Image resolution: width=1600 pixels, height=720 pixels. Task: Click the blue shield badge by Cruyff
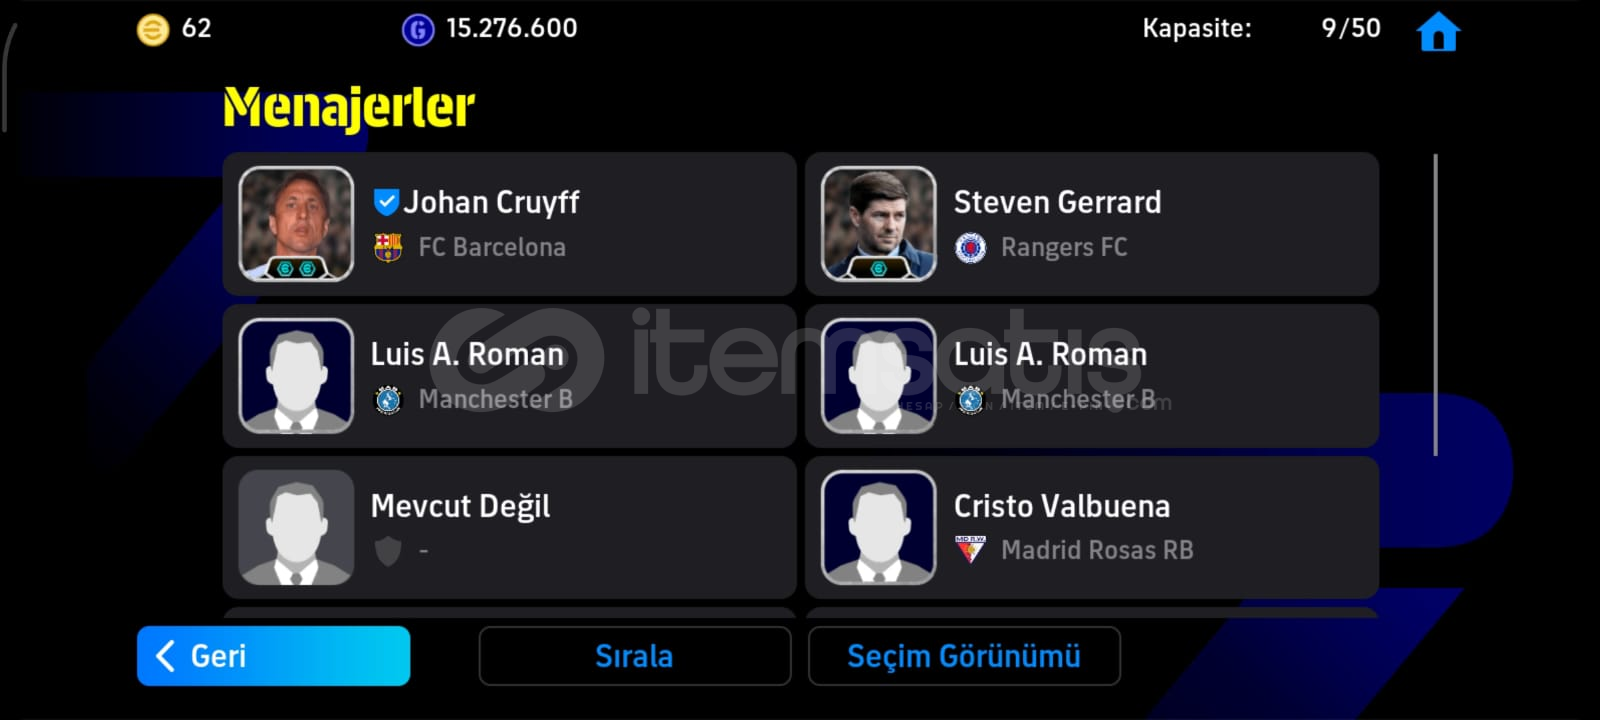click(386, 203)
